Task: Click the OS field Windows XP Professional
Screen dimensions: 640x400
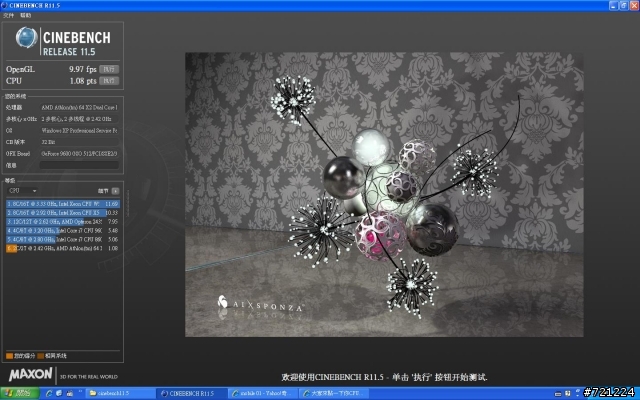Action: (79, 131)
